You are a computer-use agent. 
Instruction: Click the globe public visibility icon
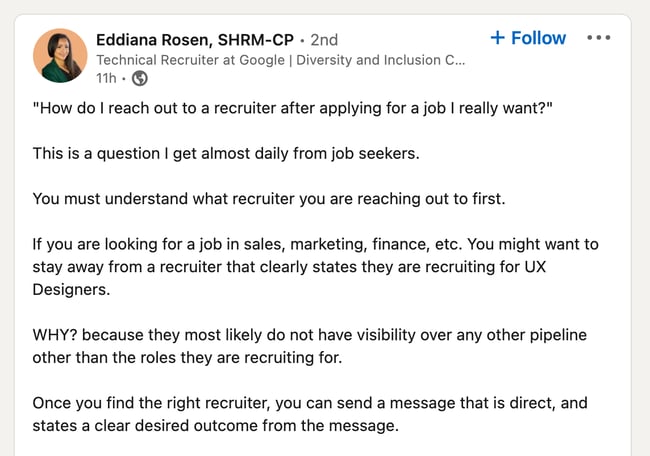pyautogui.click(x=140, y=78)
